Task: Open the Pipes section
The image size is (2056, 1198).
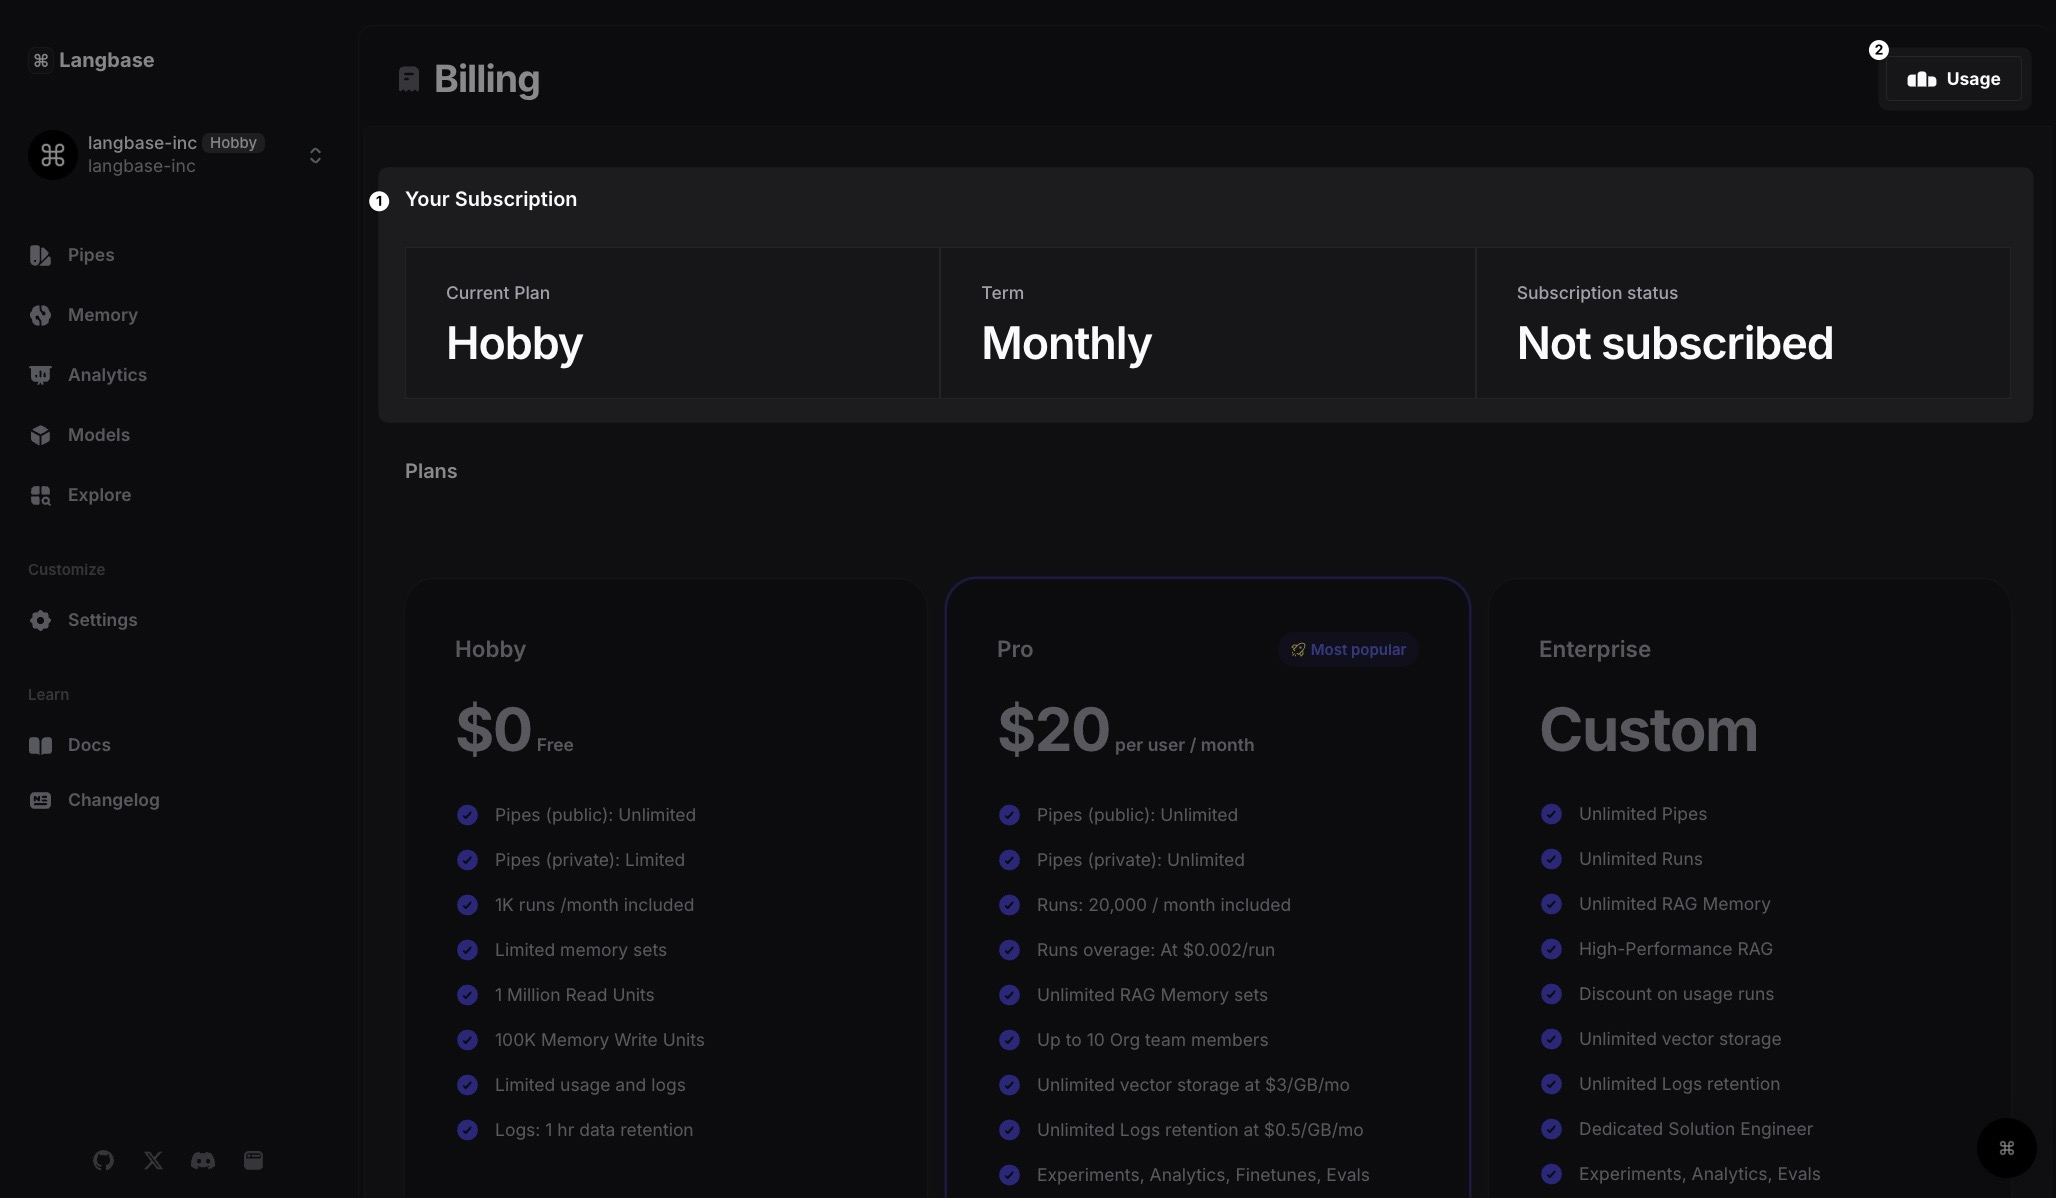Action: [x=90, y=255]
